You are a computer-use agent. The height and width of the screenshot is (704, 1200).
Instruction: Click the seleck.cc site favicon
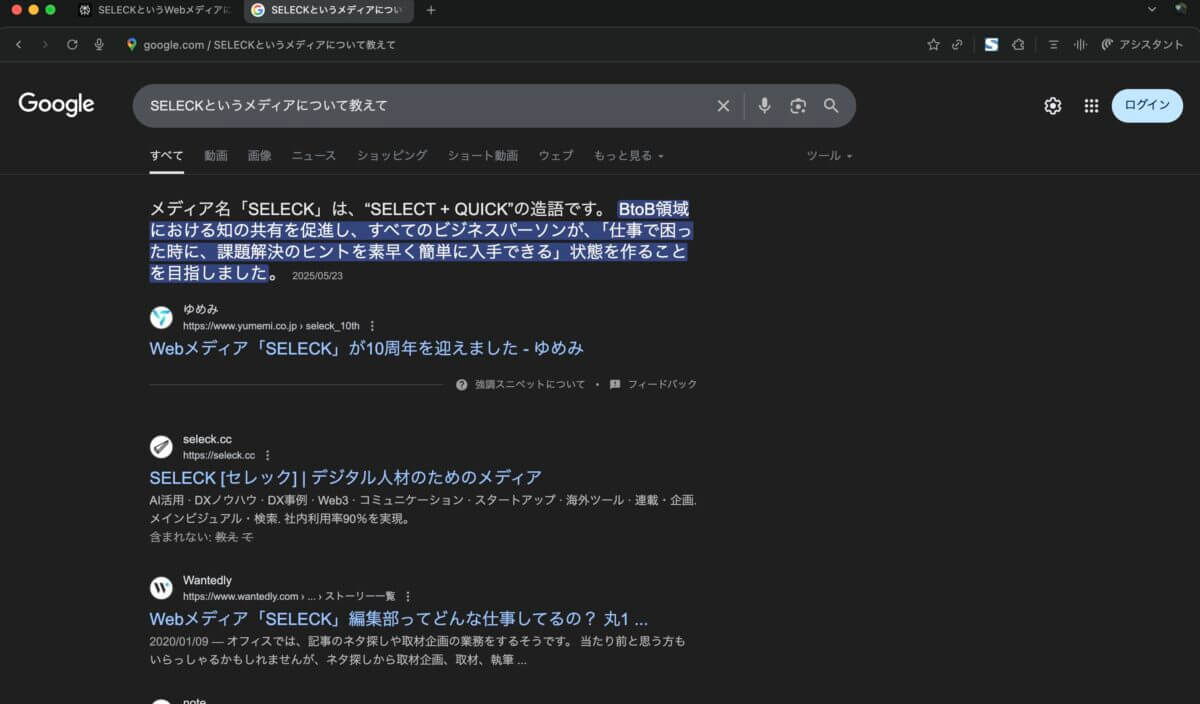[161, 446]
